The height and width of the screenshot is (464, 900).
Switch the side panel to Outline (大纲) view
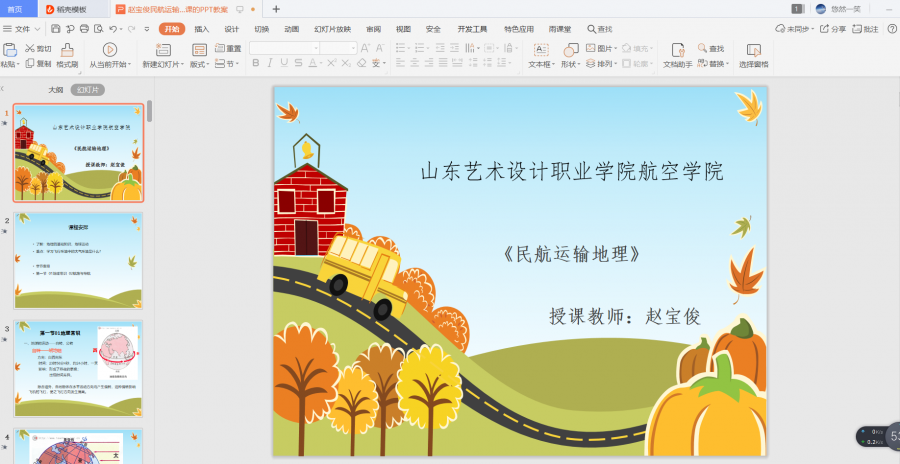pos(56,90)
